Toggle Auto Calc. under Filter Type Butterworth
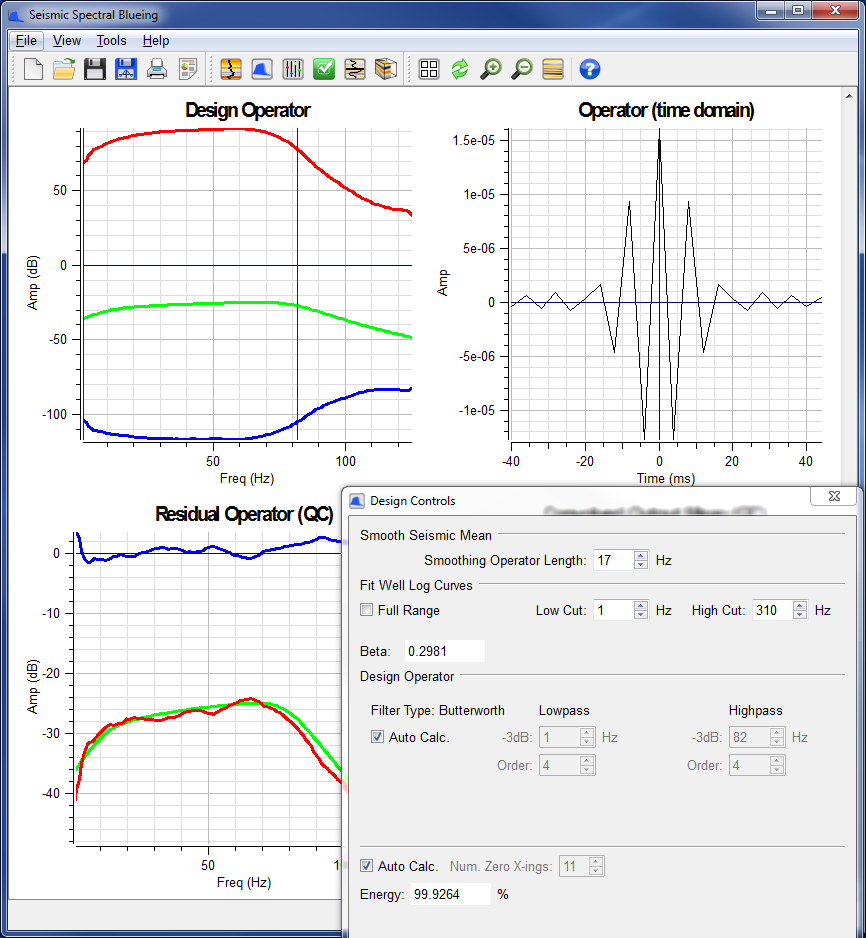This screenshot has height=938, width=866. tap(377, 736)
